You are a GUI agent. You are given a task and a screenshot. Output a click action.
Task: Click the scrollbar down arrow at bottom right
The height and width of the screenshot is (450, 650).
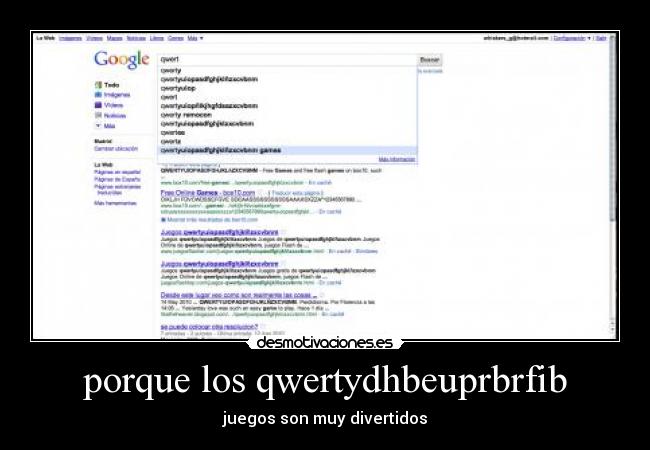pos(613,330)
